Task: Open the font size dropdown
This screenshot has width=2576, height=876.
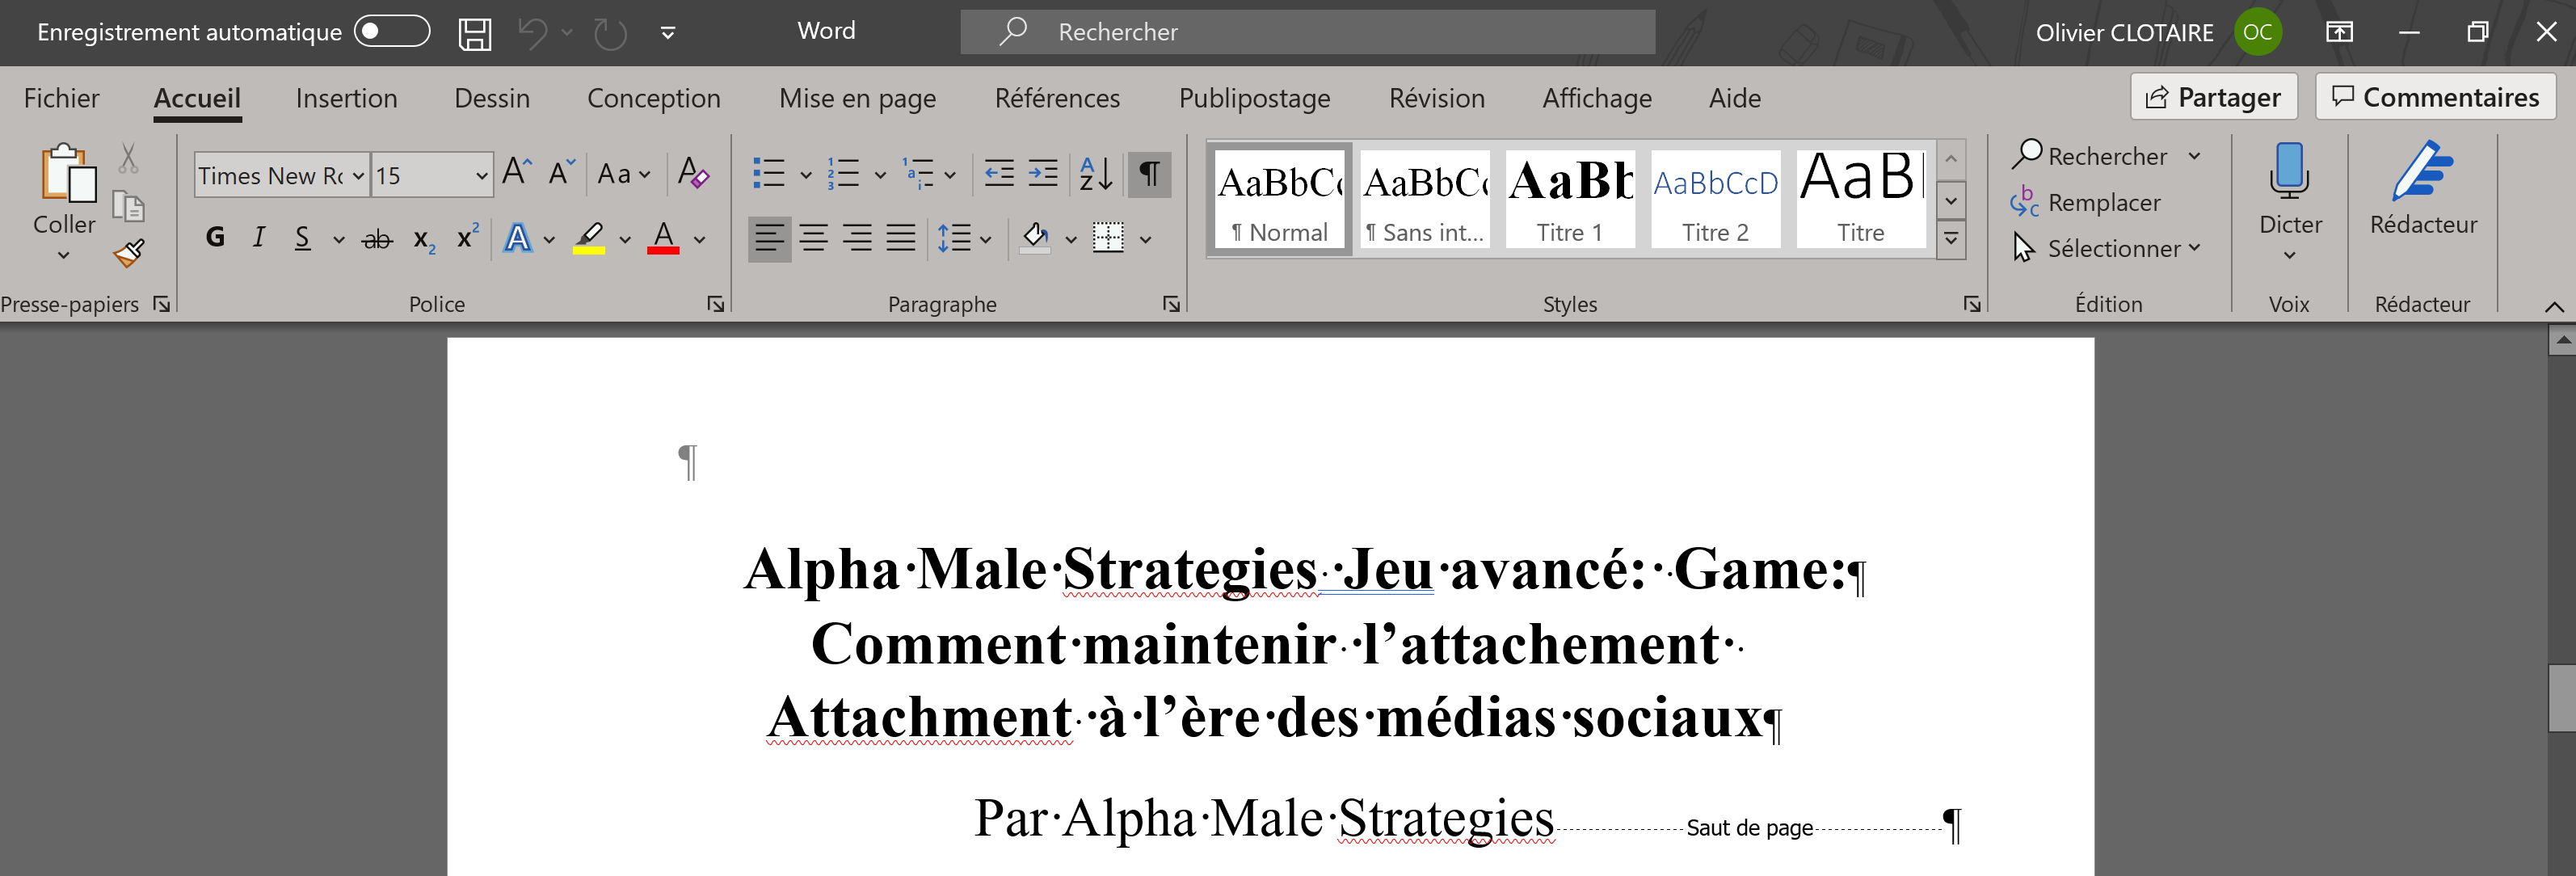Action: point(481,175)
